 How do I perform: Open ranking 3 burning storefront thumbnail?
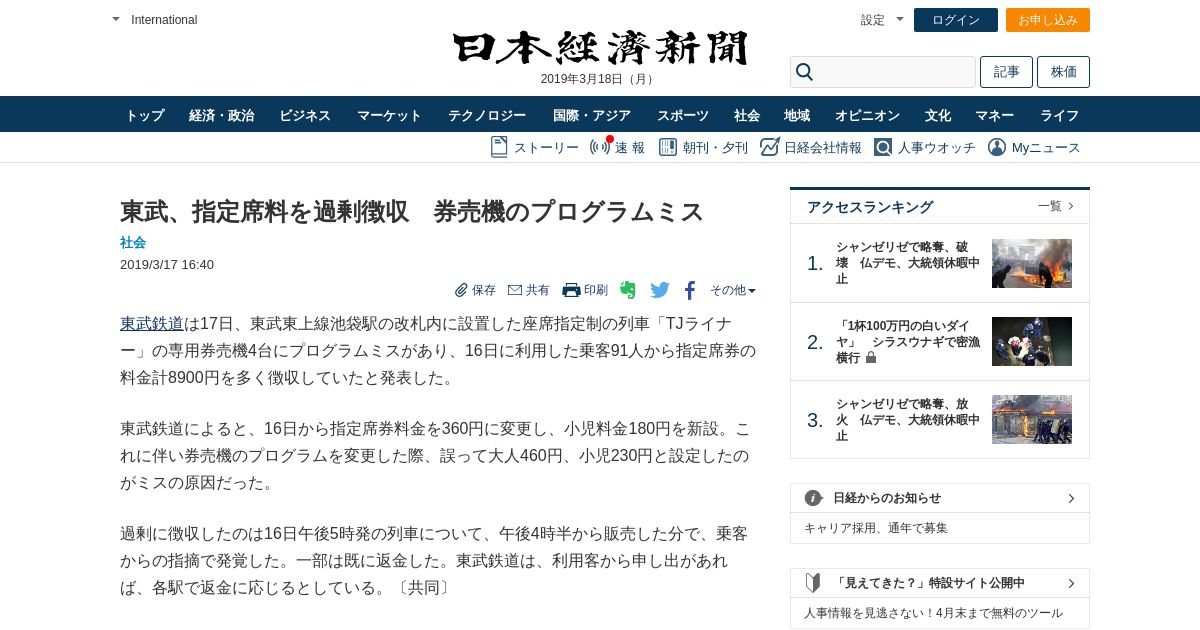click(1032, 420)
